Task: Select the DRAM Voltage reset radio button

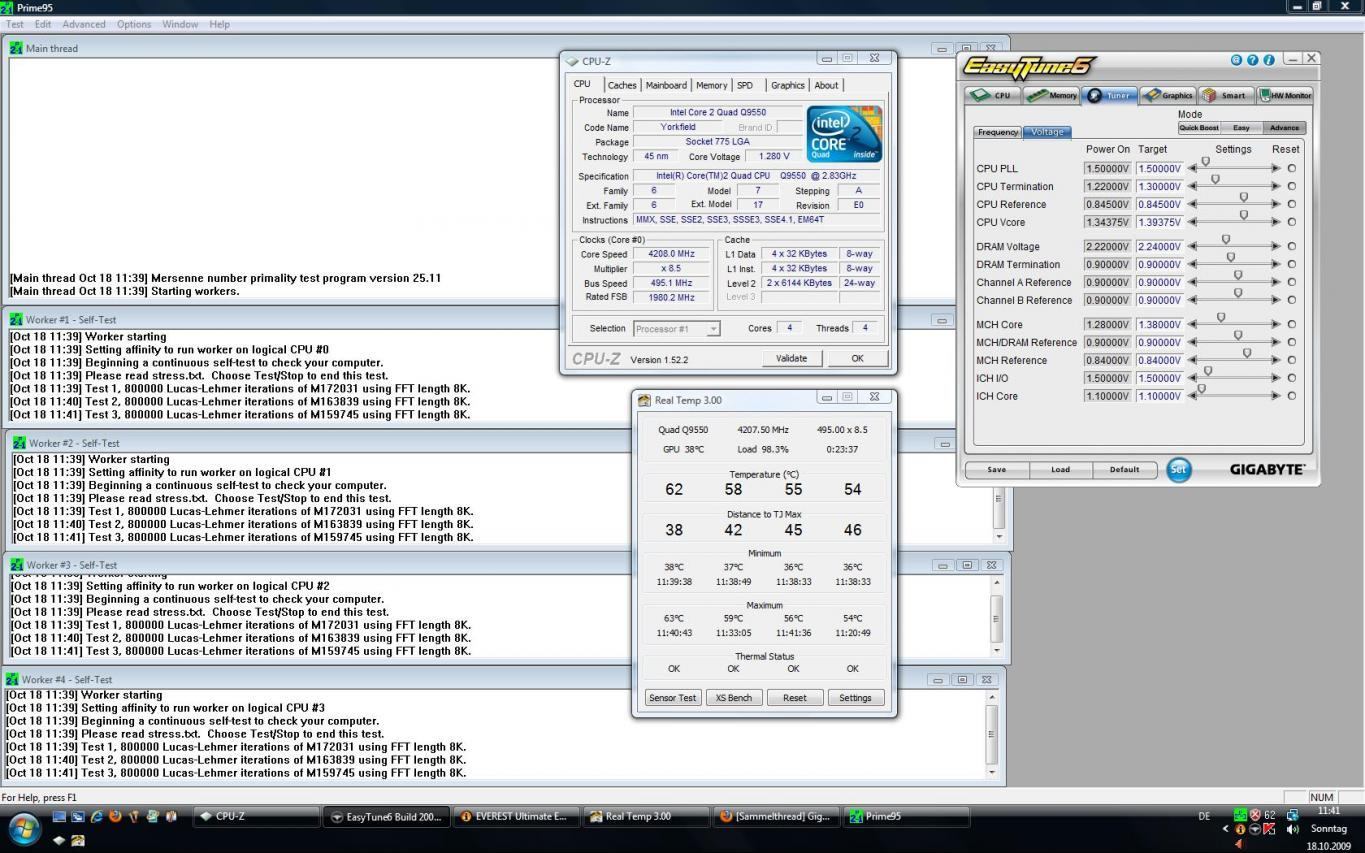Action: pos(1291,247)
